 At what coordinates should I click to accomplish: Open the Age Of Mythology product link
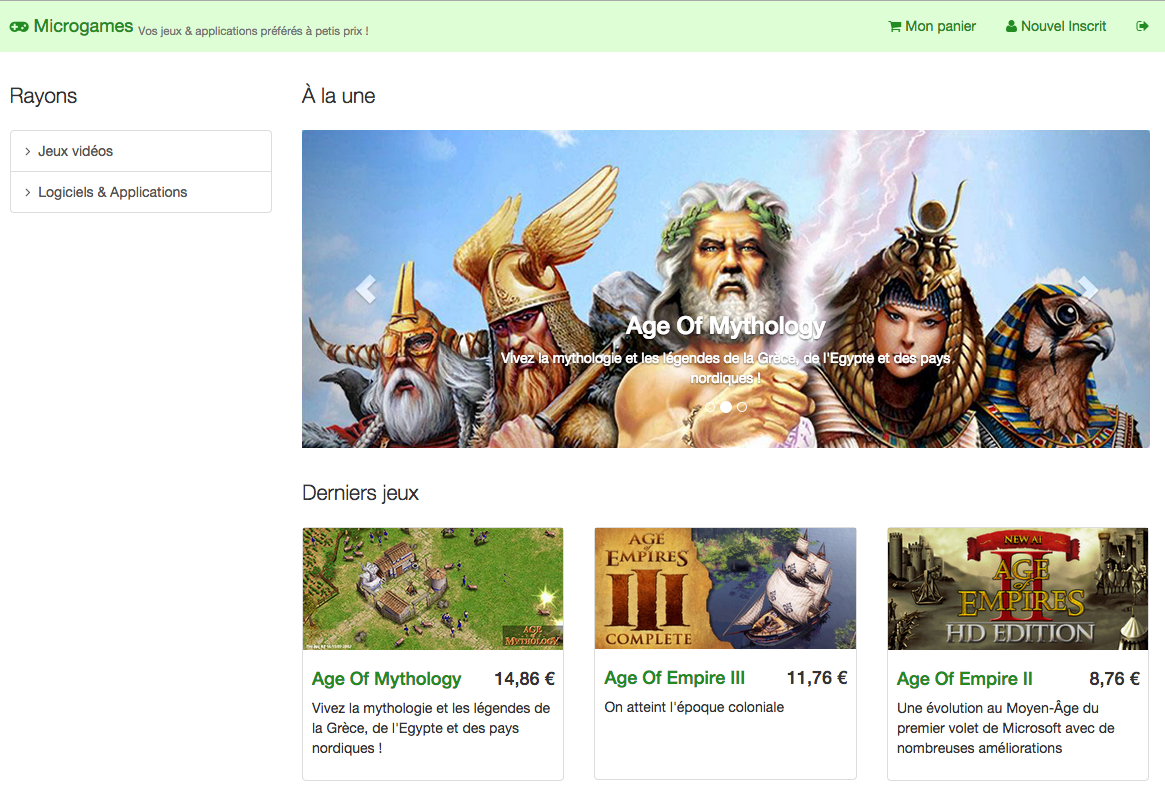[386, 679]
